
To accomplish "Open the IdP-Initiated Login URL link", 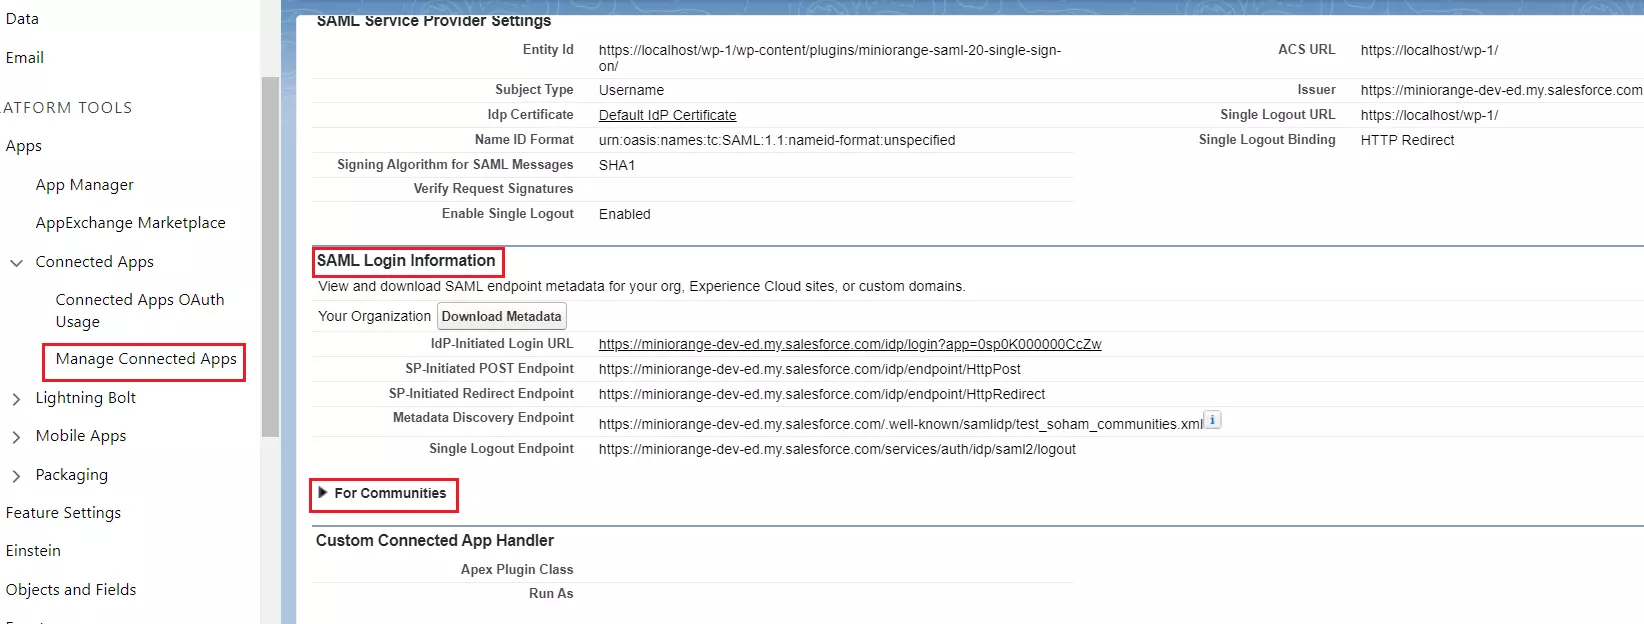I will 850,344.
